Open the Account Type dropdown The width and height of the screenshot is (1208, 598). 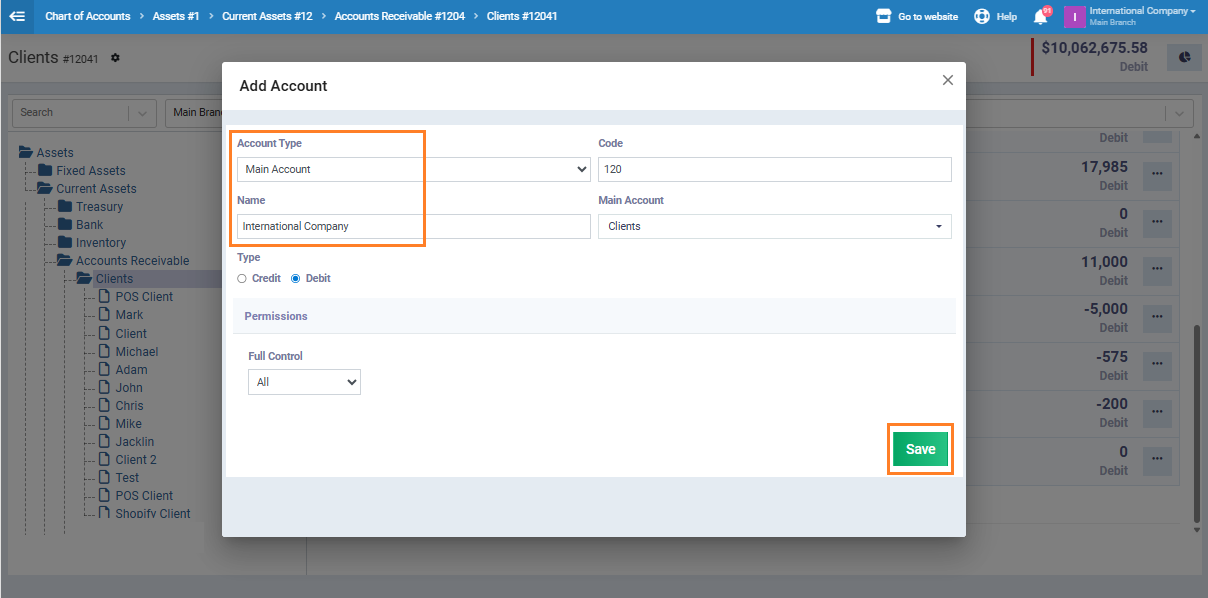[x=413, y=170]
